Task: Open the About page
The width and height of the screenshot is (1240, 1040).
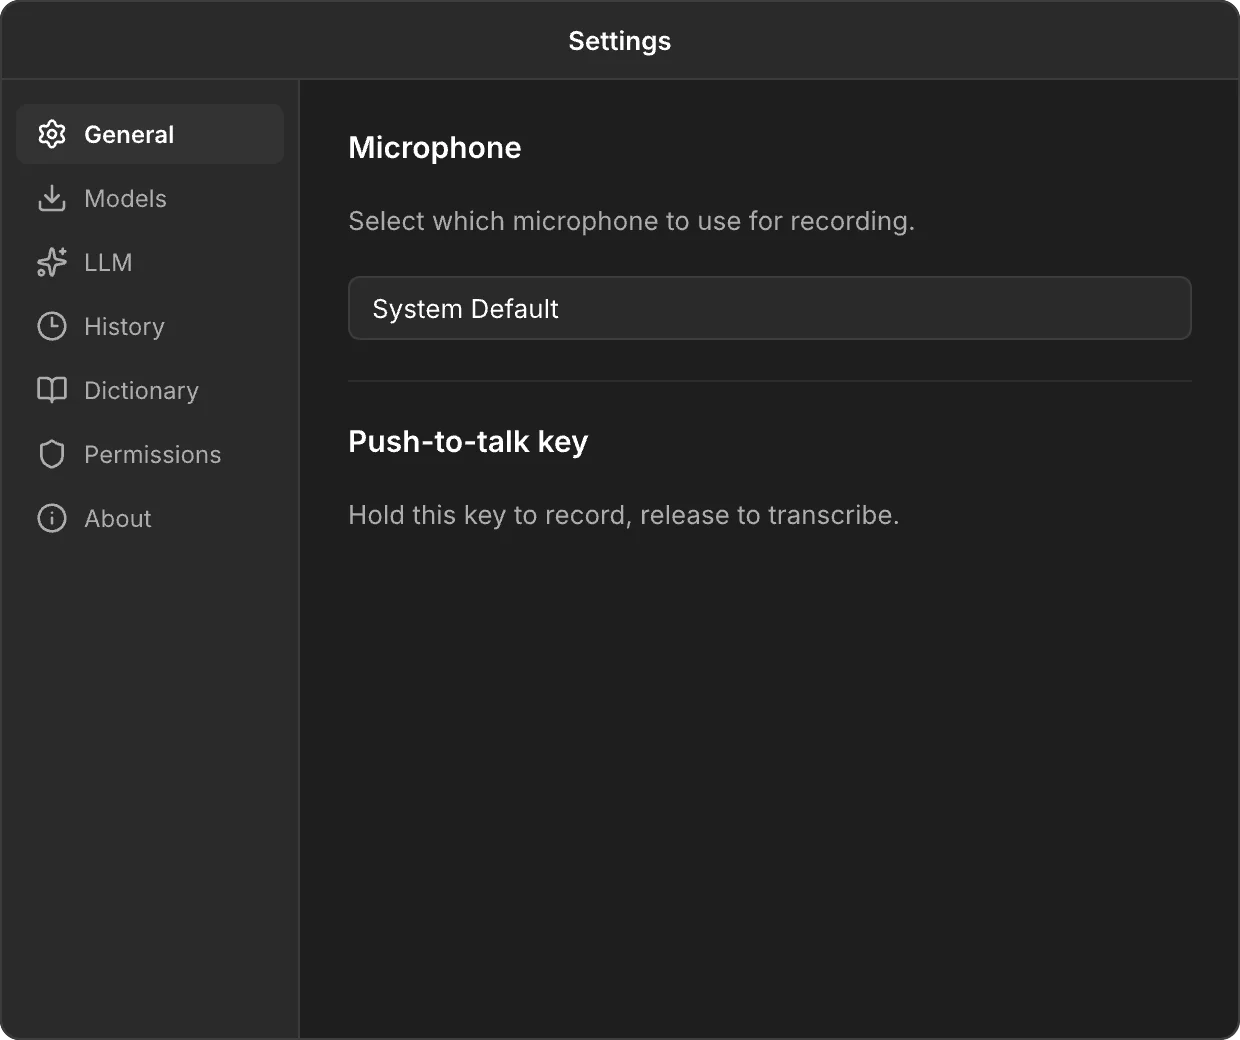Action: click(x=117, y=518)
